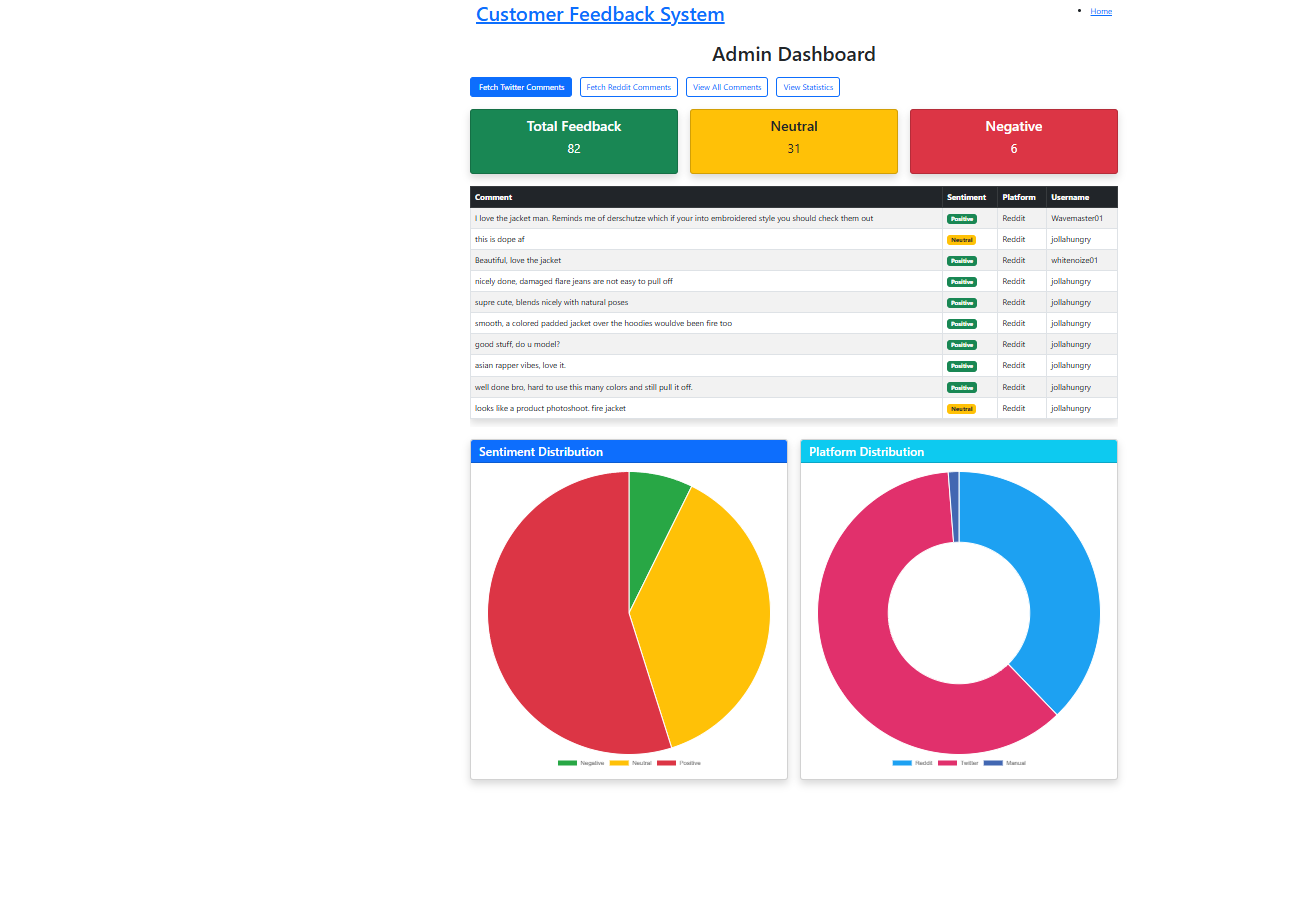This screenshot has height=899, width=1301.
Task: Open the Customer Feedback System title link
Action: 600,14
